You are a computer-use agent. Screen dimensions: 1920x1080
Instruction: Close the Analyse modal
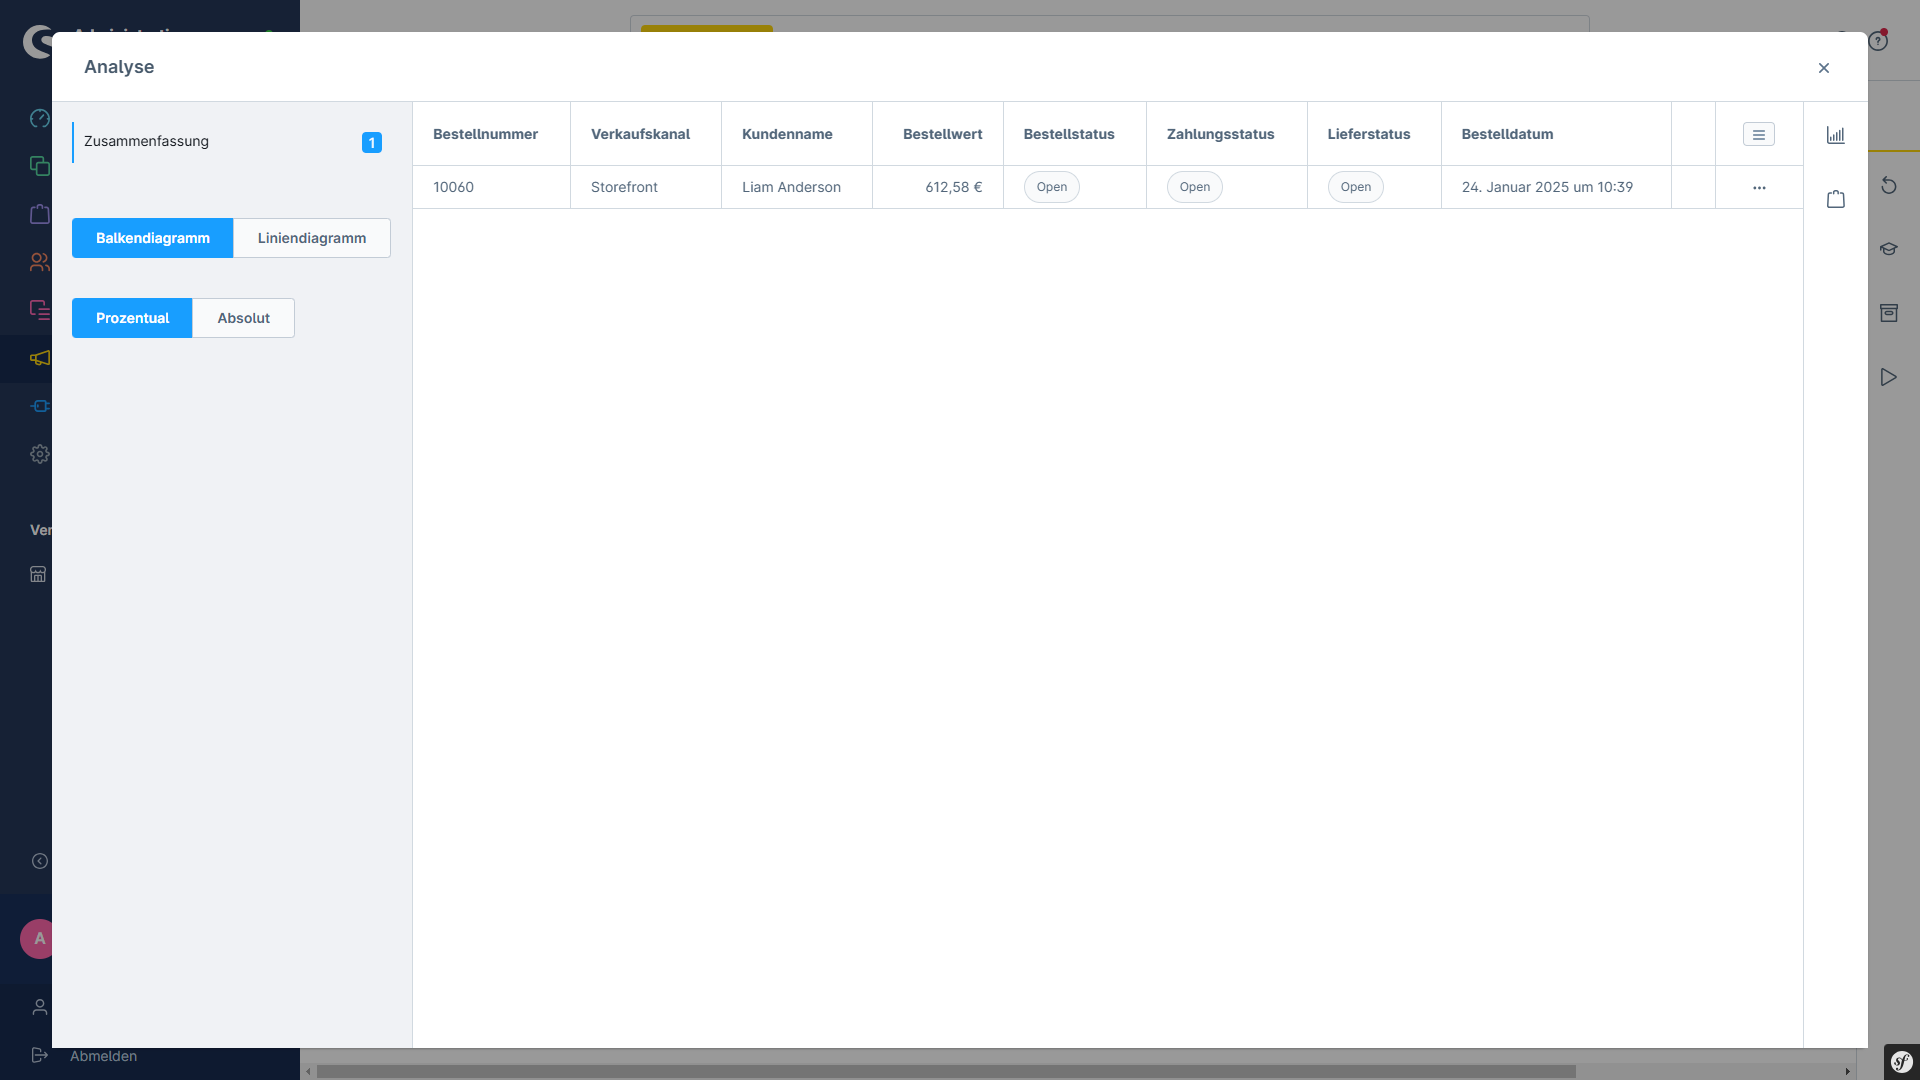tap(1823, 68)
